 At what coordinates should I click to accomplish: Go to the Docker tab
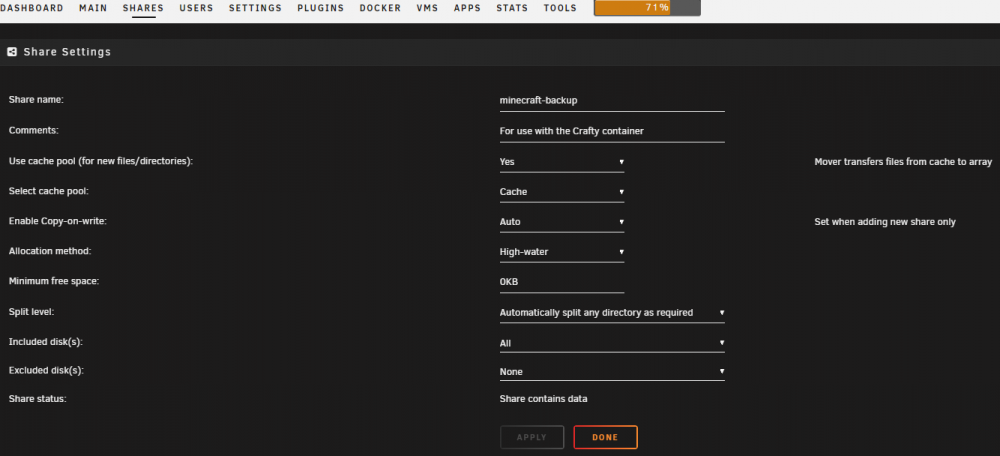click(380, 8)
